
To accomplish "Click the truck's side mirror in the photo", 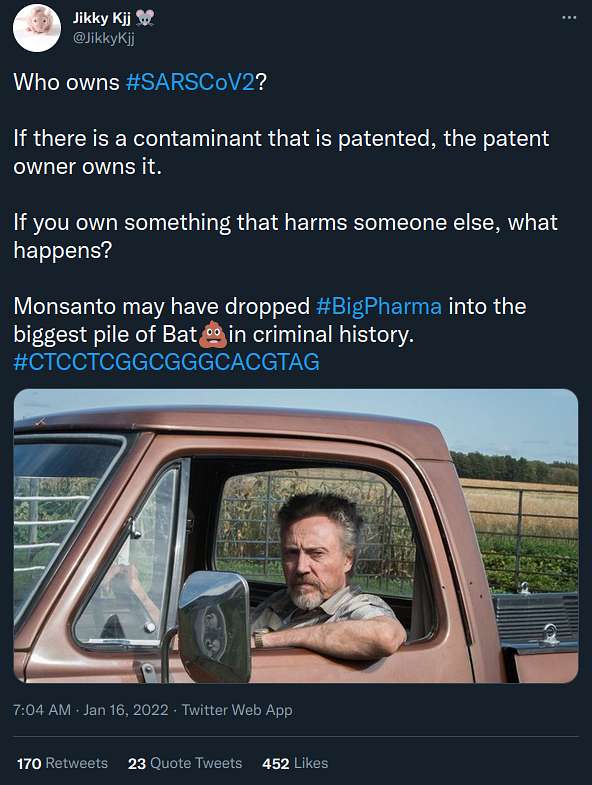I will pos(214,625).
